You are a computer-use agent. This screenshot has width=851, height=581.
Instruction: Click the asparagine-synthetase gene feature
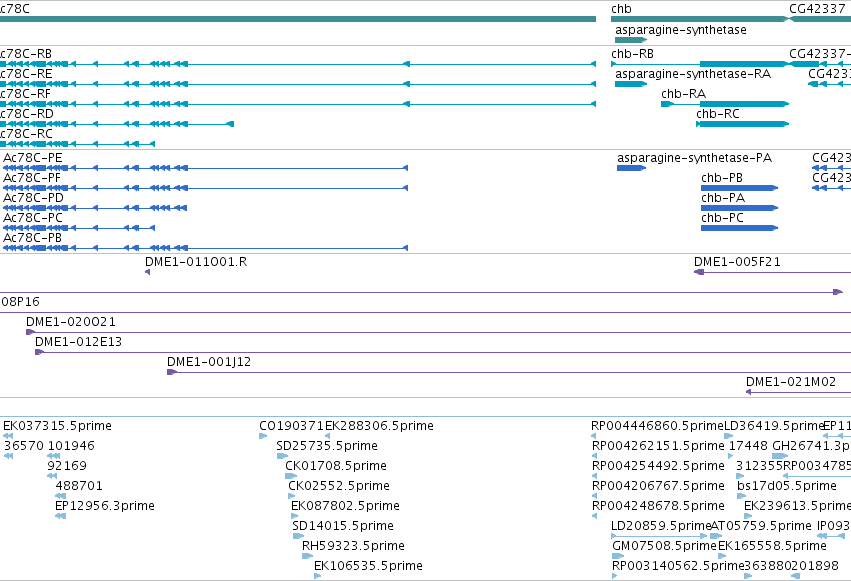pyautogui.click(x=631, y=40)
